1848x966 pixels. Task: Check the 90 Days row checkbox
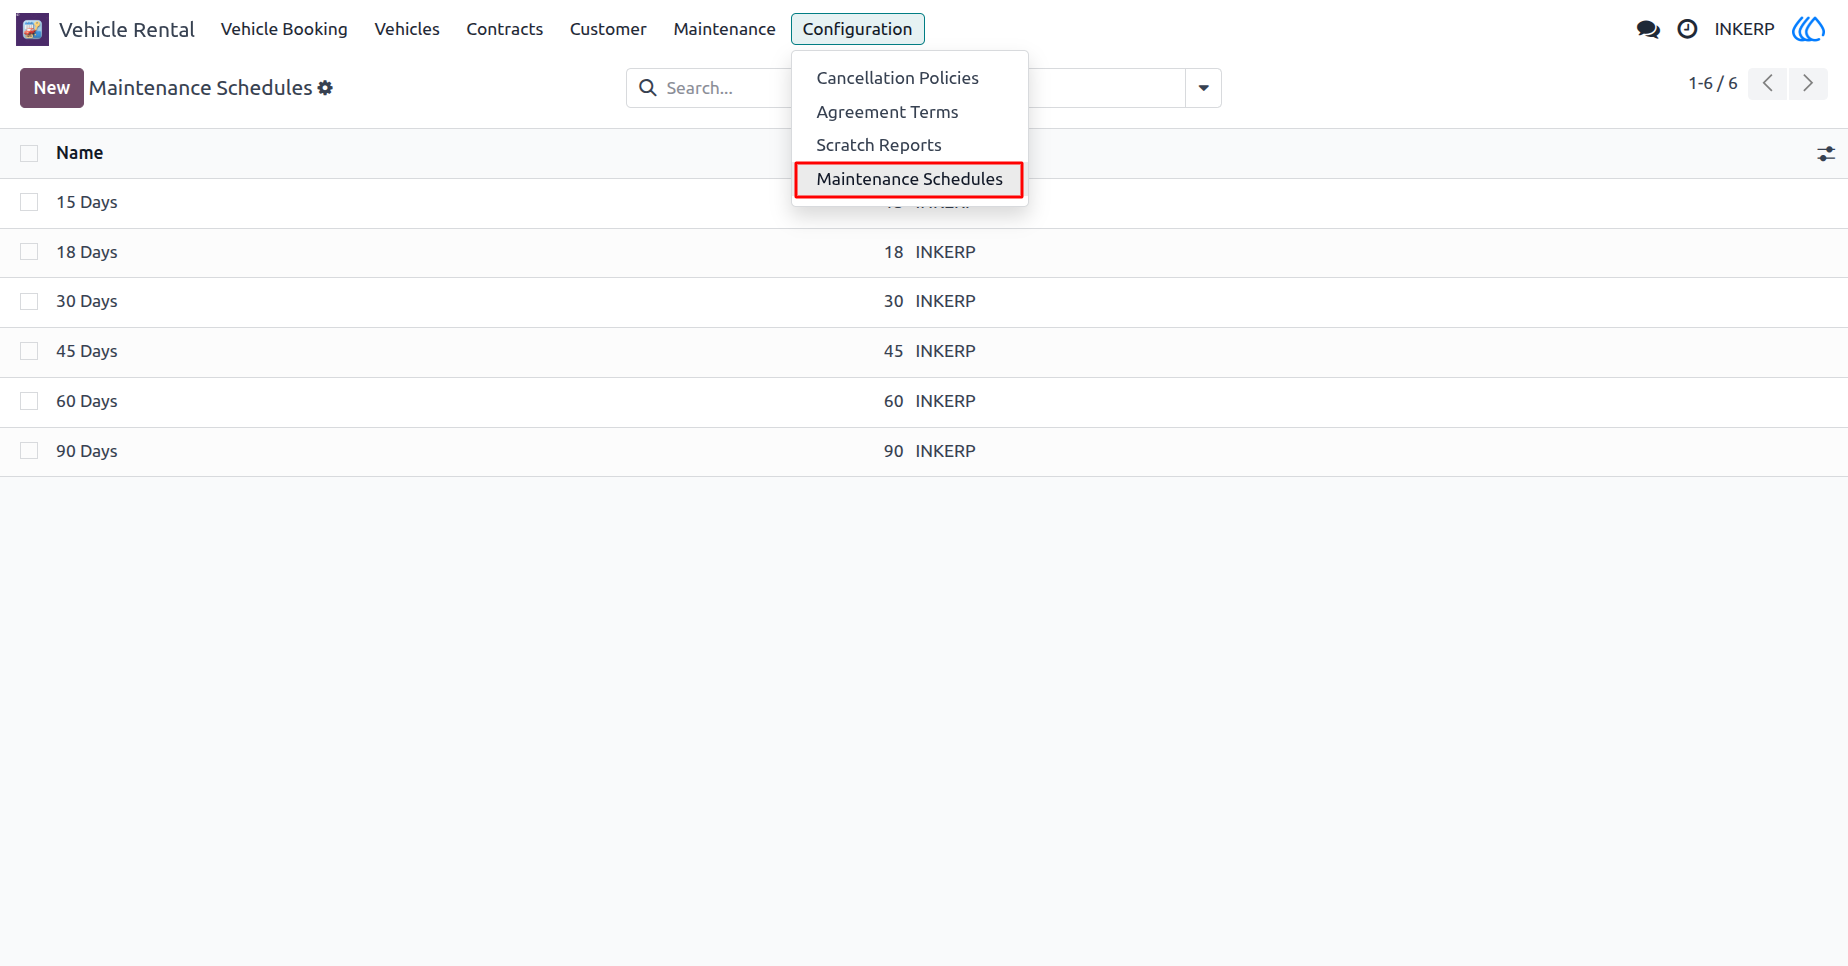29,451
